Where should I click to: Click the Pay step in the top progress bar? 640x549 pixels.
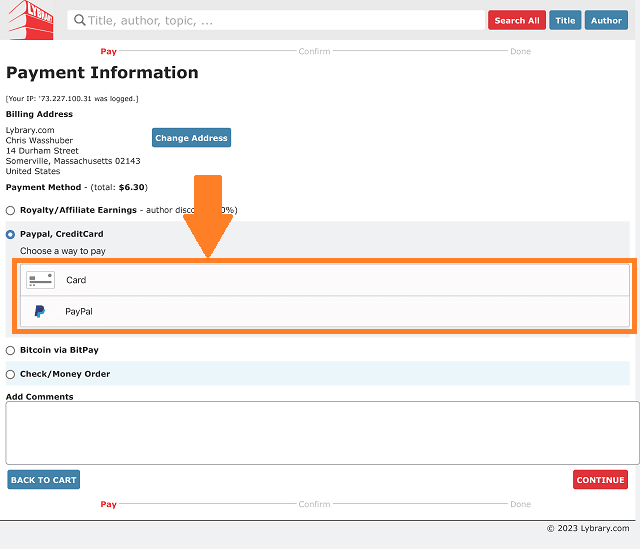click(x=109, y=51)
